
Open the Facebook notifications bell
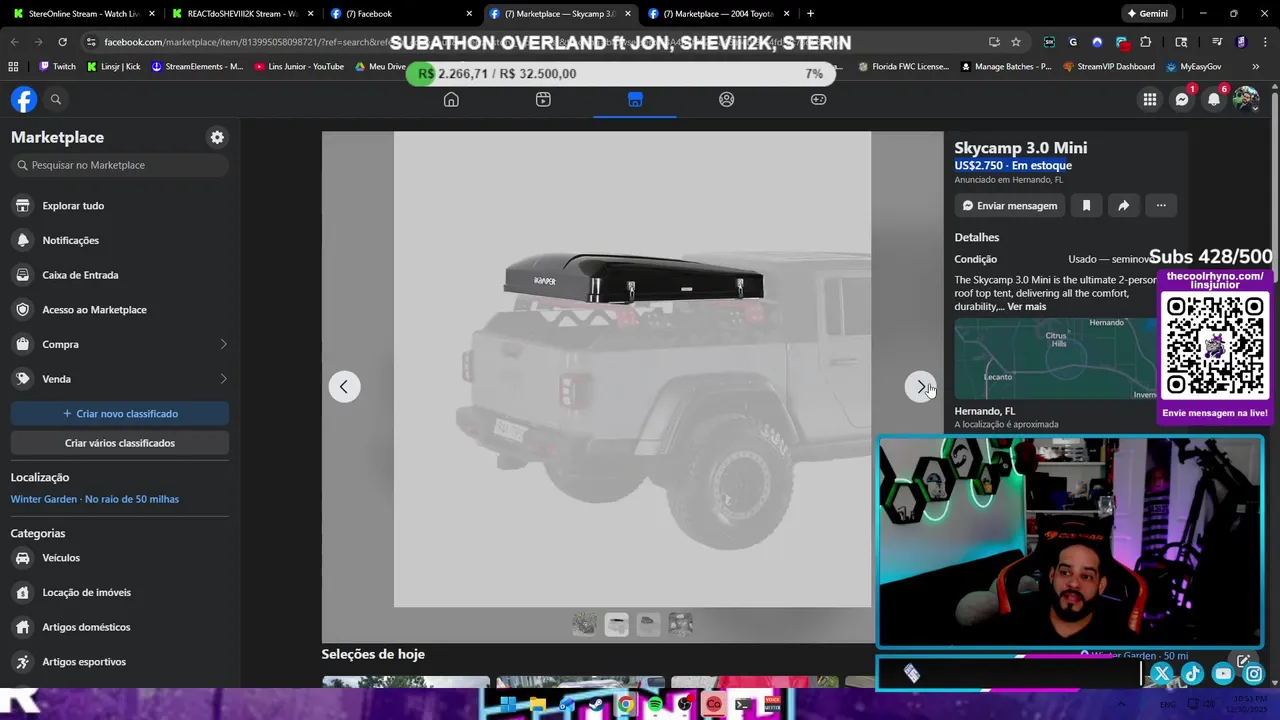(1214, 99)
